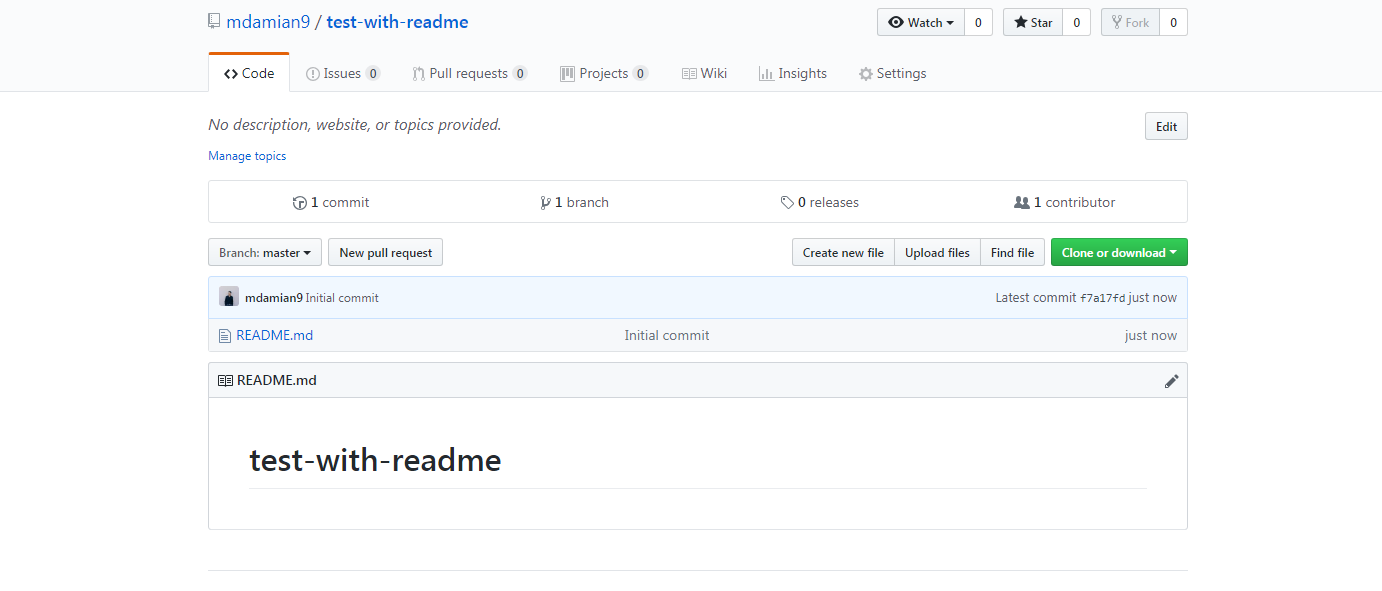Open the Clone or download menu
1382x591 pixels.
[1118, 252]
